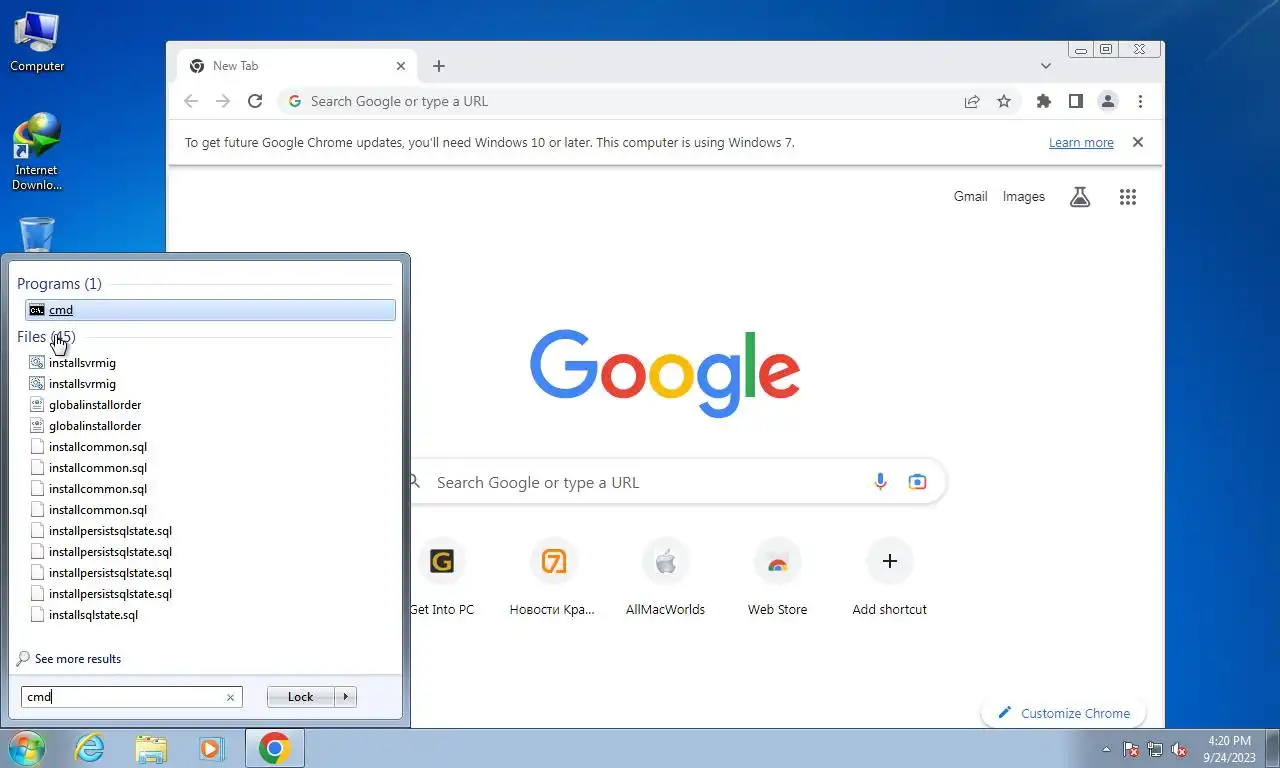Add shortcut to New Tab page
Screen dimensions: 1280x768
click(x=889, y=577)
